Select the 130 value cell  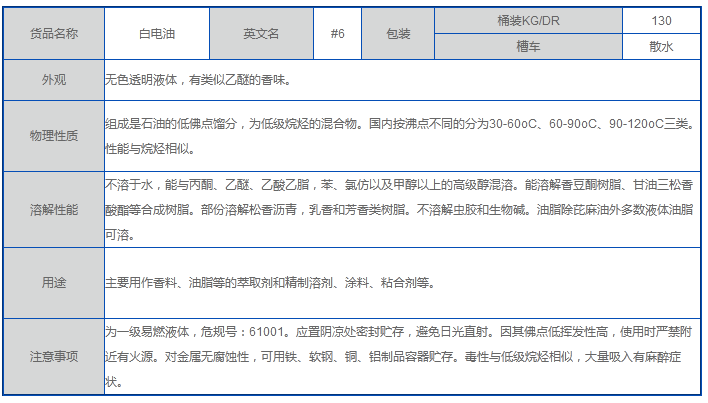[661, 21]
